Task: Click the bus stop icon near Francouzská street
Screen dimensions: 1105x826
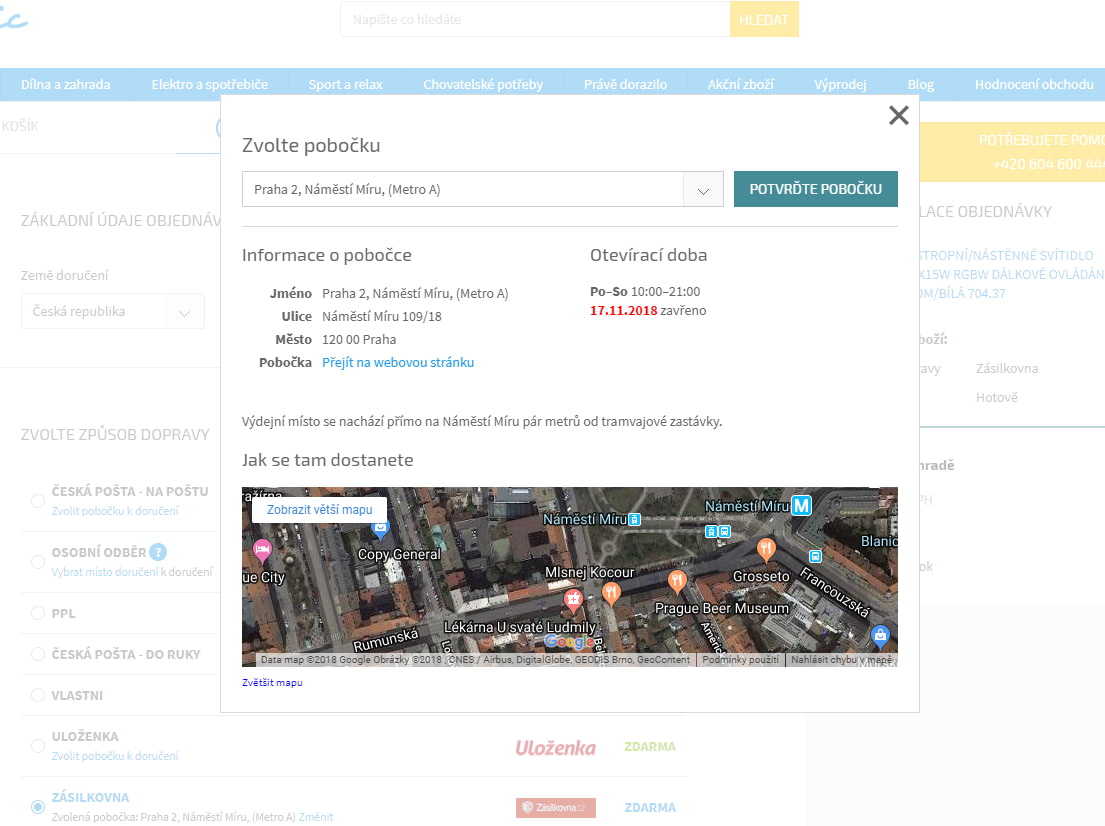Action: [x=815, y=557]
